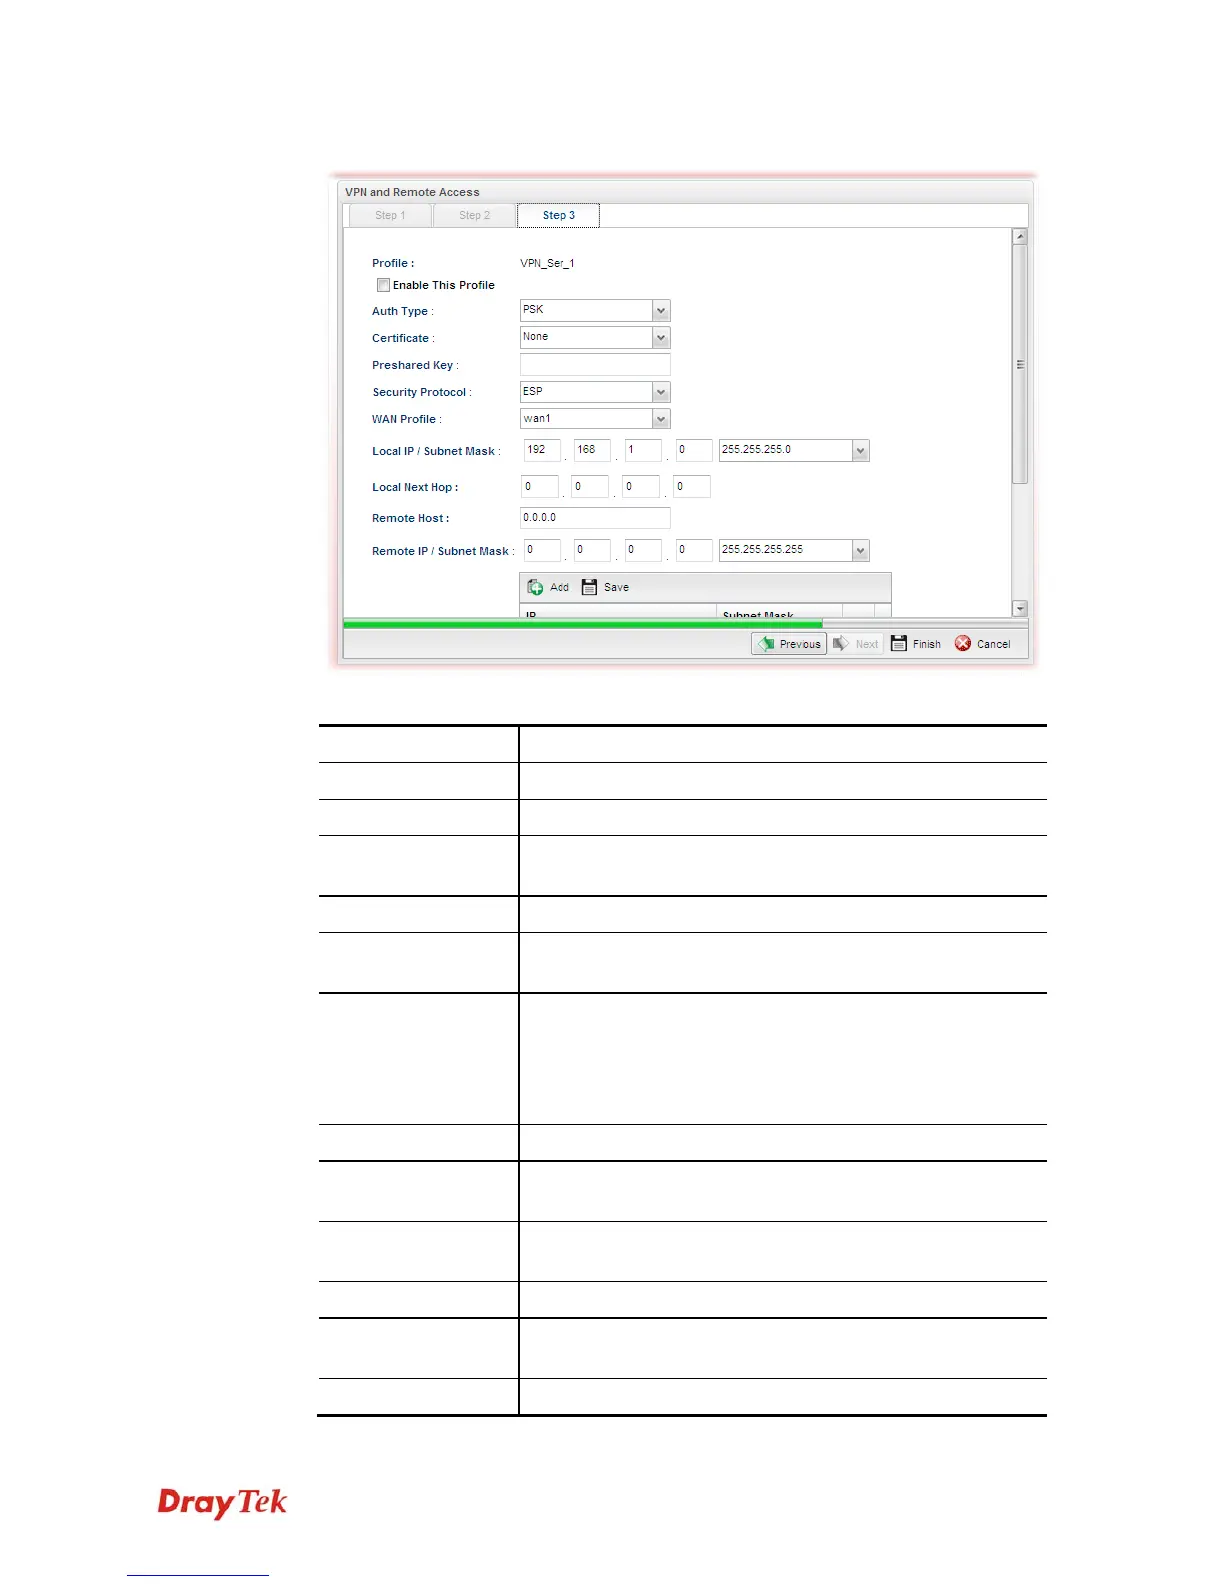Click the Save floppy disk icon
Screen dimensions: 1224x1584
(x=590, y=587)
